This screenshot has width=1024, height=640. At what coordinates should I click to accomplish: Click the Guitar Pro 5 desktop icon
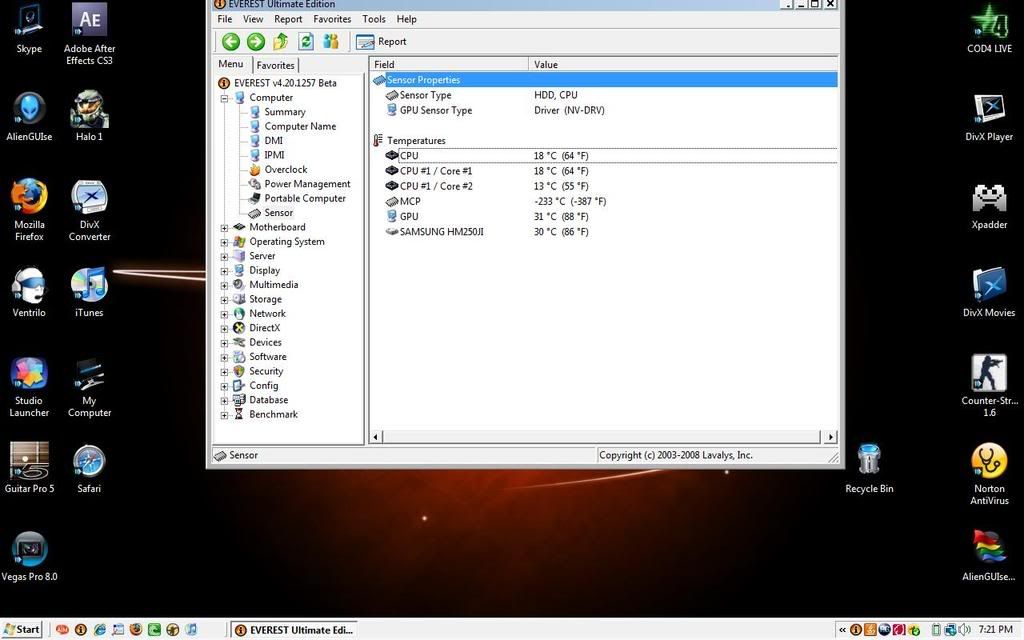[29, 468]
